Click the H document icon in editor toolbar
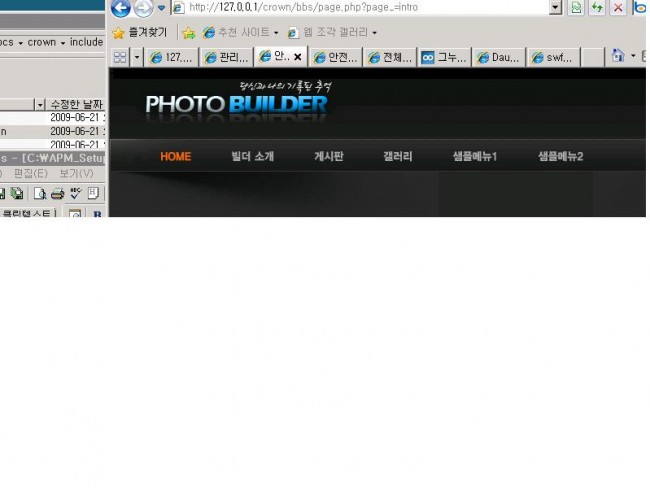This screenshot has width=650, height=488. [x=93, y=193]
